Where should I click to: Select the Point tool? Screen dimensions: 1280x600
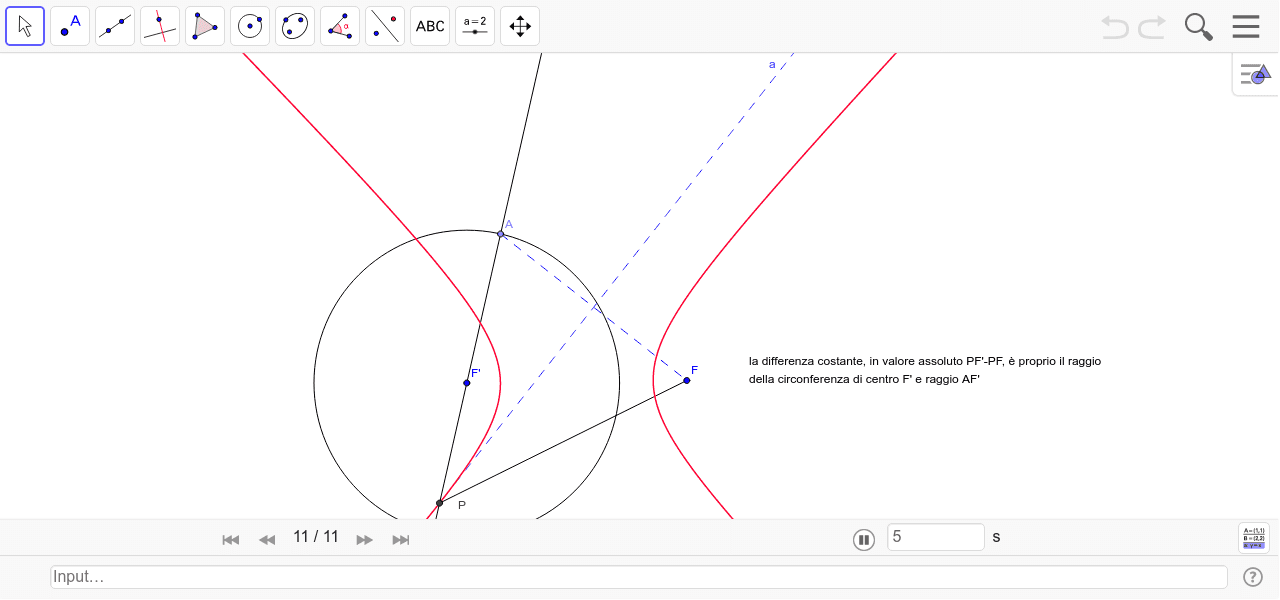pos(70,26)
